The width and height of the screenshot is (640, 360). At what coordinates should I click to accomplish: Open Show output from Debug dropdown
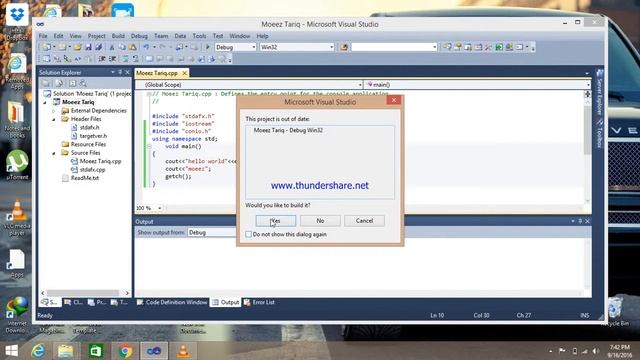(212, 233)
